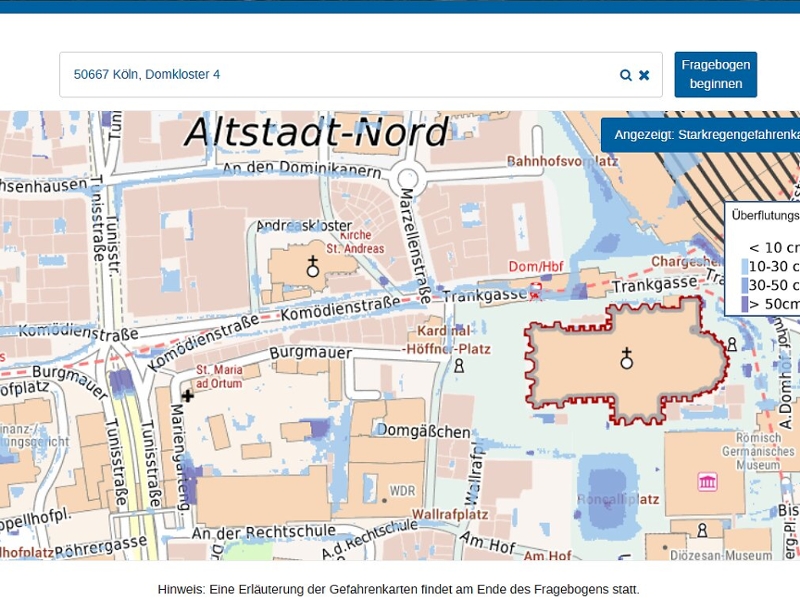Click the WDR building marker dot
This screenshot has height=600, width=800.
(x=384, y=499)
